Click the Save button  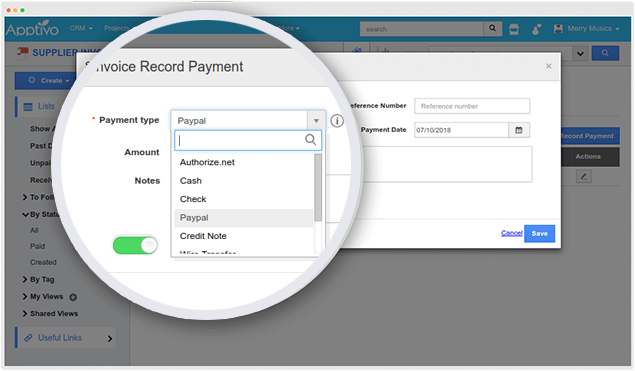(x=539, y=234)
